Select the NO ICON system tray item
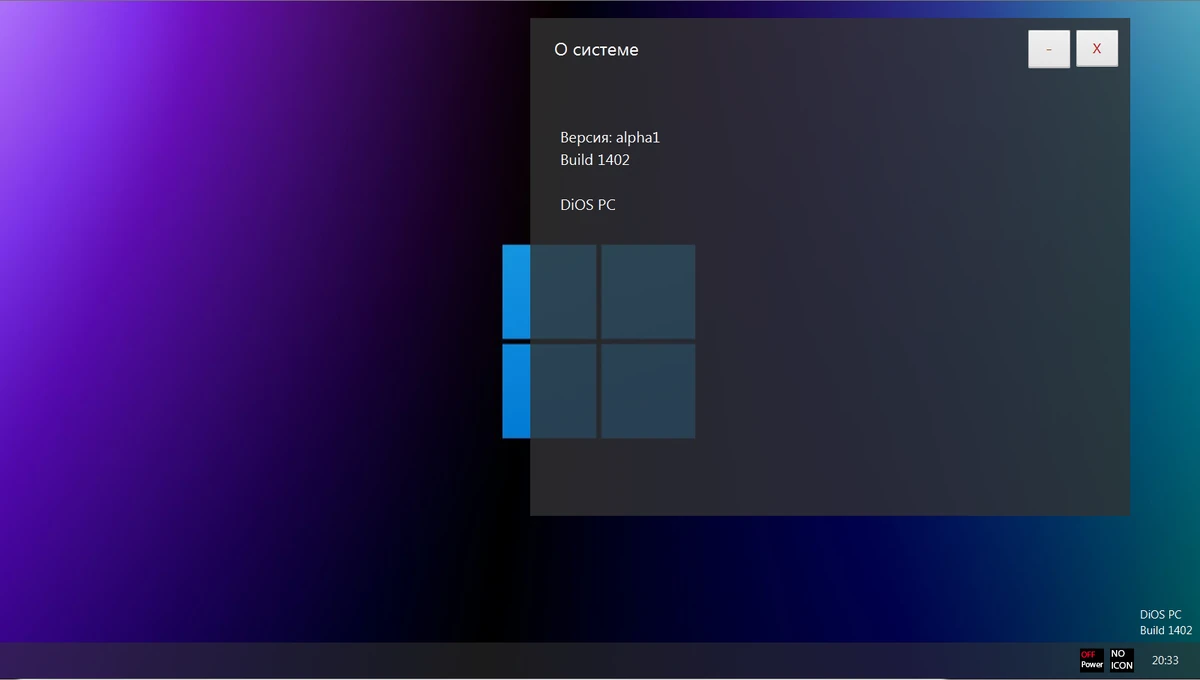The height and width of the screenshot is (680, 1200). coord(1120,660)
